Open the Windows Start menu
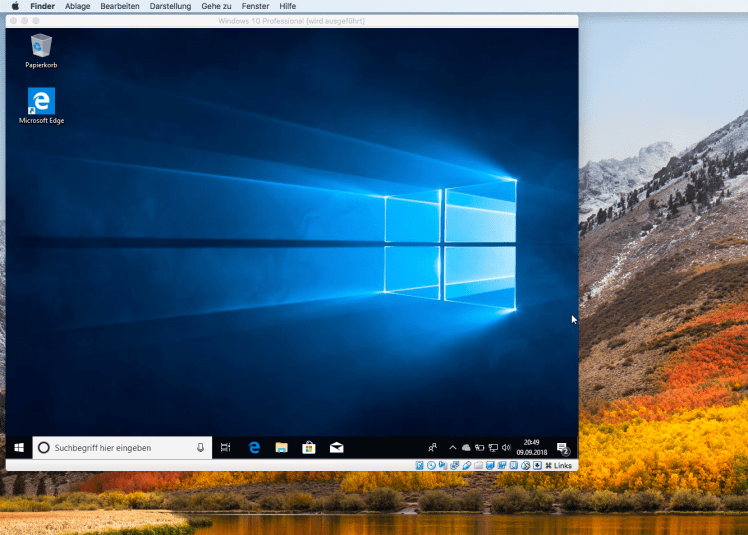 [19, 448]
